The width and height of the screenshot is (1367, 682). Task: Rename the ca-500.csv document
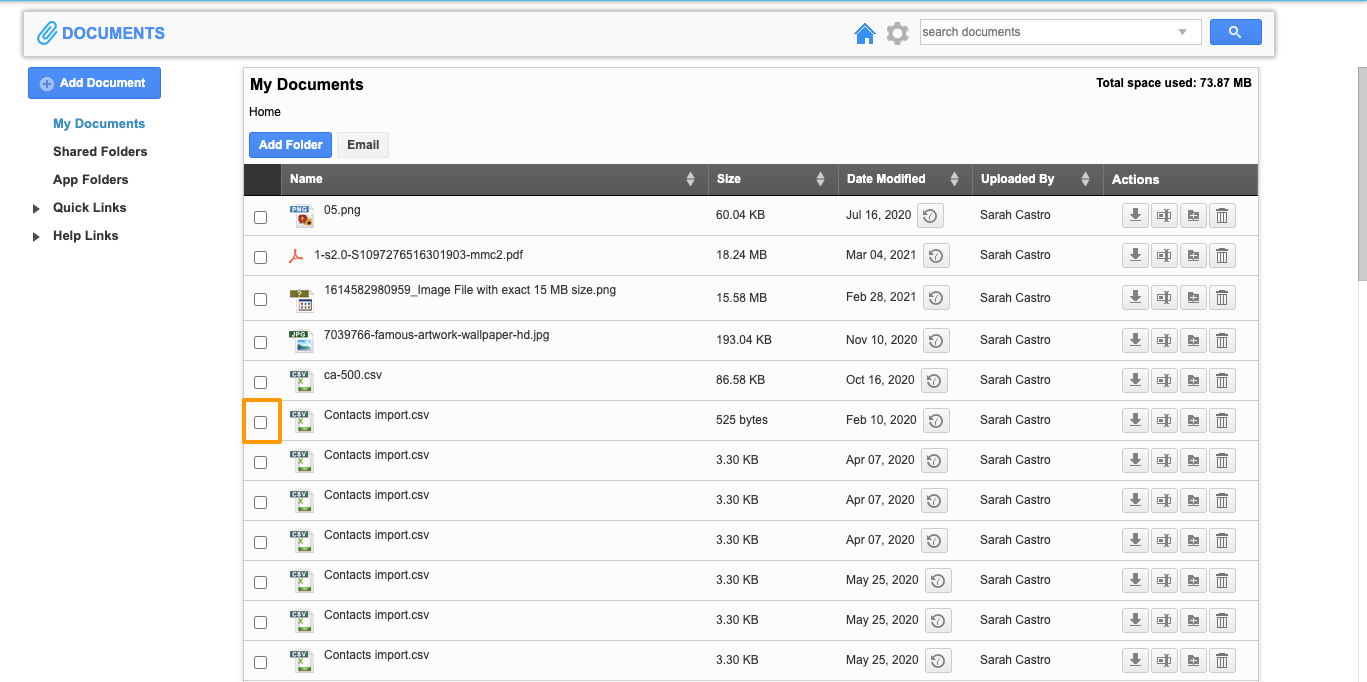pos(1164,381)
